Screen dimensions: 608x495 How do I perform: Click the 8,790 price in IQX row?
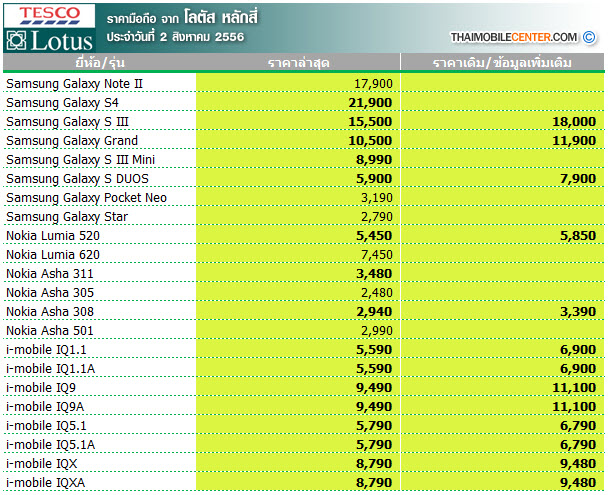(374, 464)
